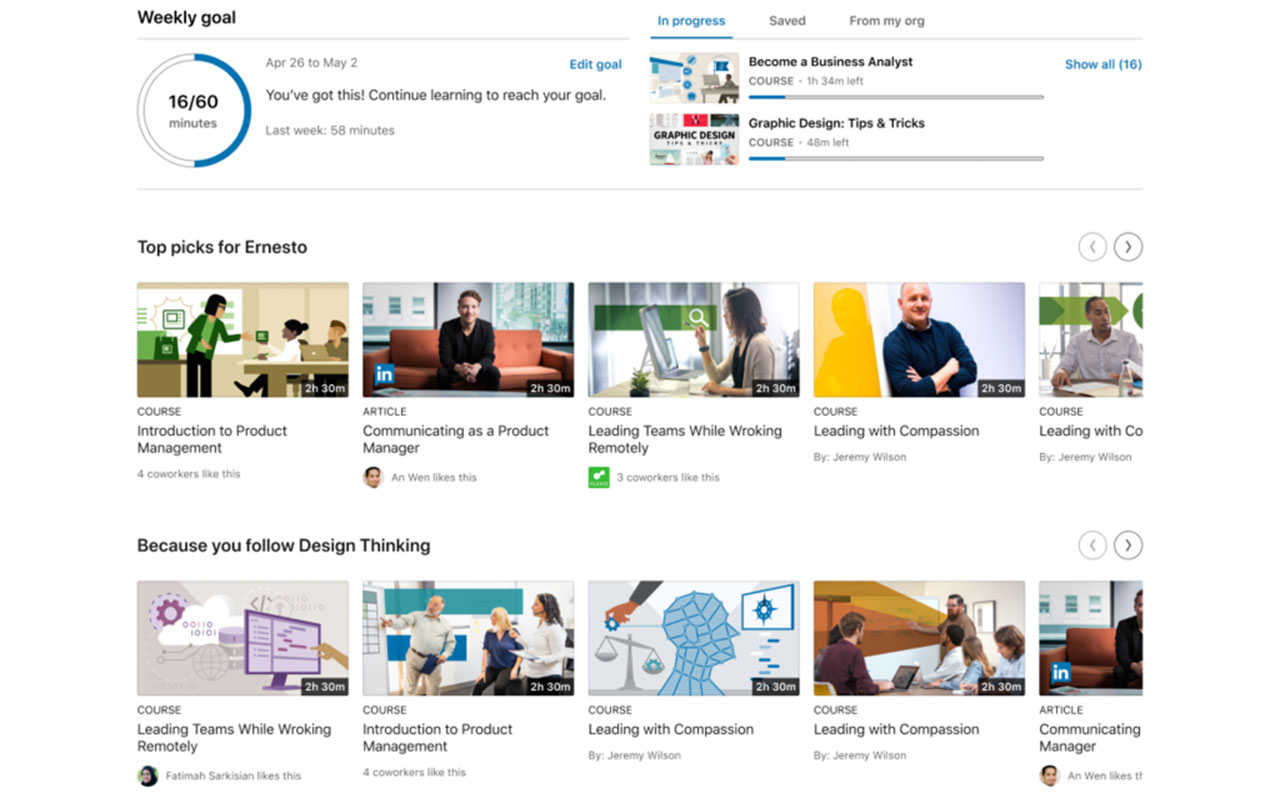Open the From my org tab
This screenshot has height=800, width=1280.
886,20
